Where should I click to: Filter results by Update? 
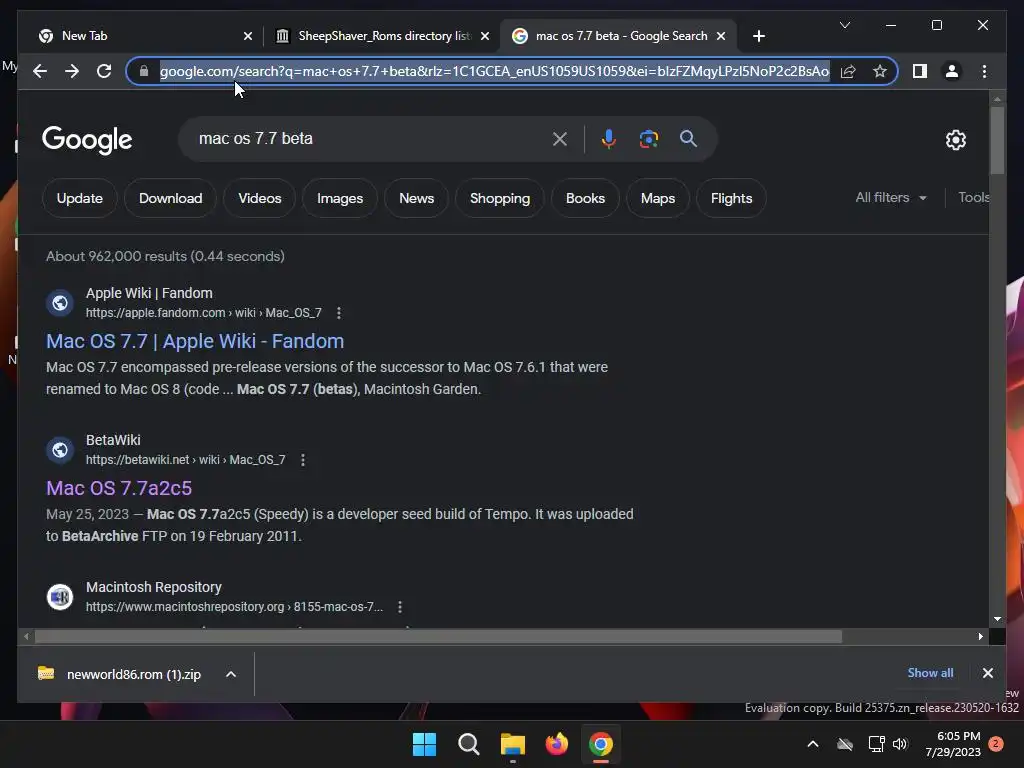[80, 198]
